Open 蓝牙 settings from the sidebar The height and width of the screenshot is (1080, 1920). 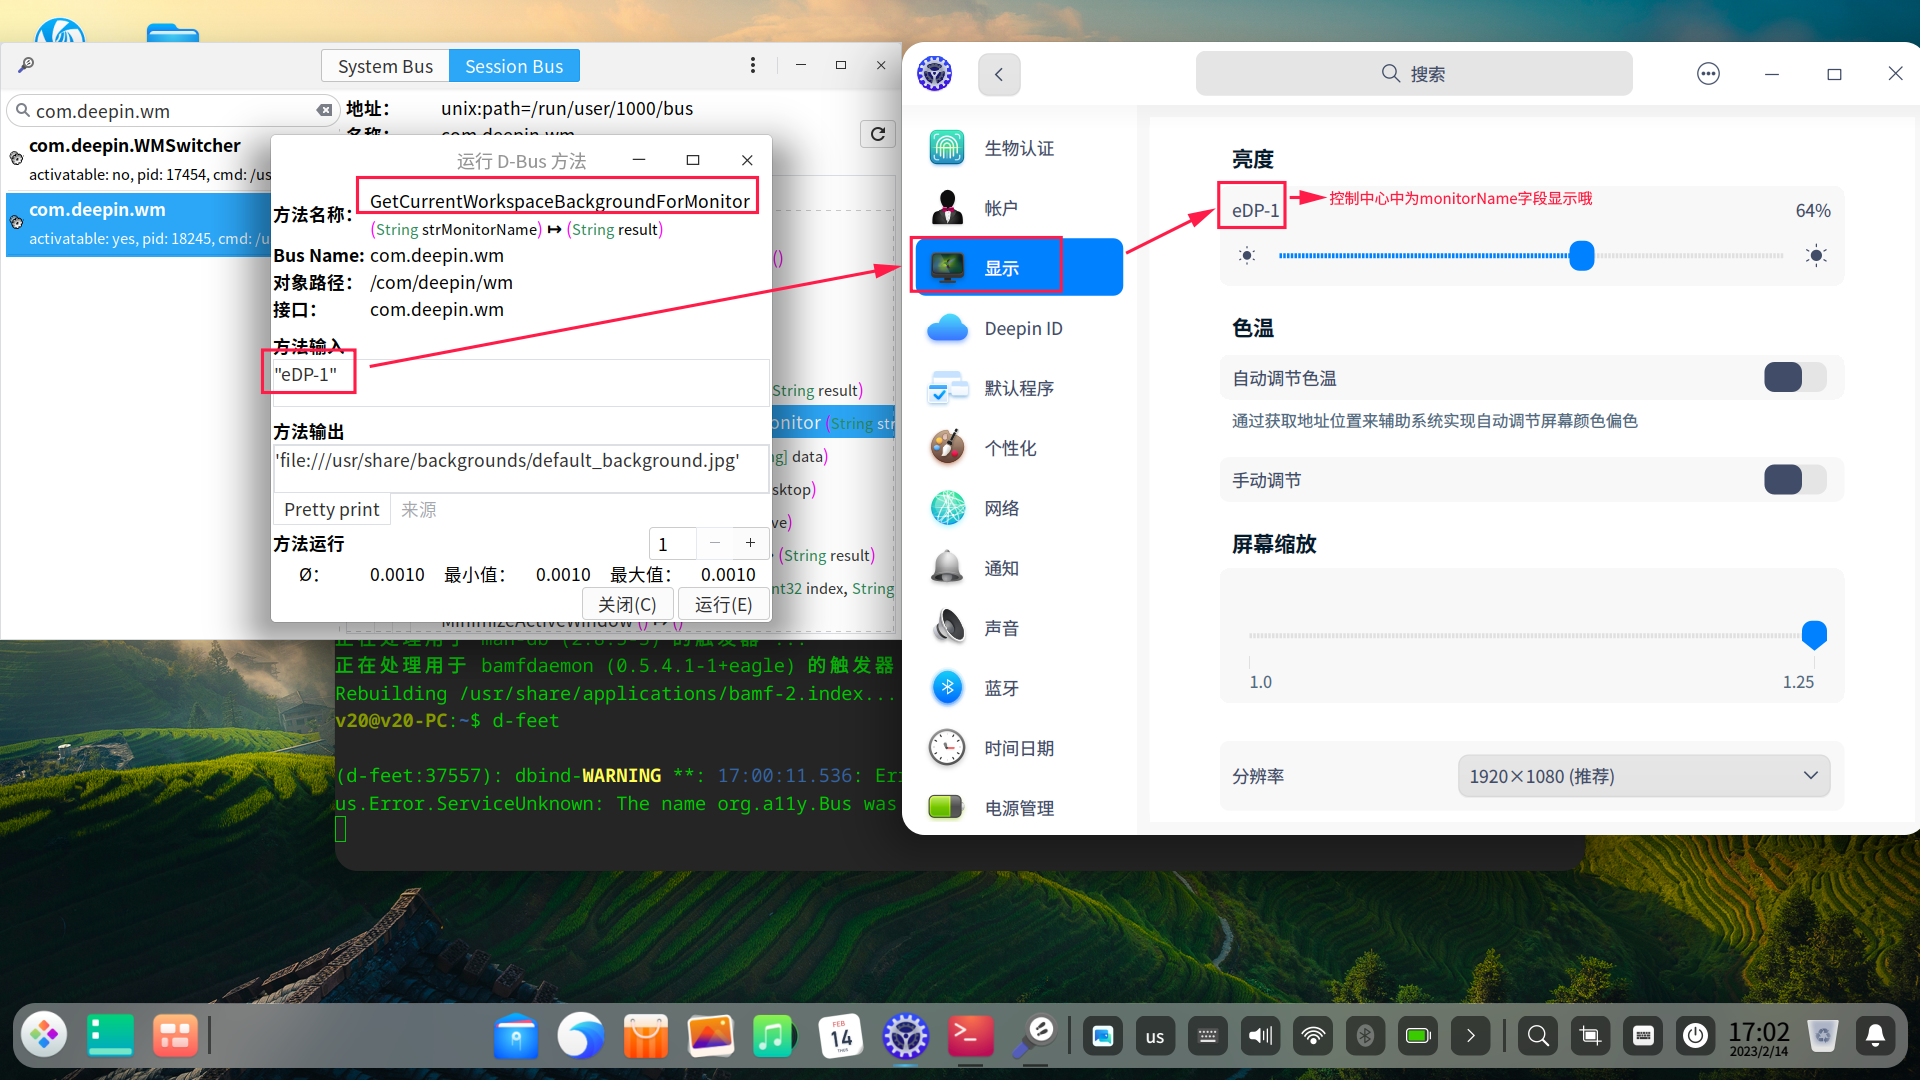1001,687
